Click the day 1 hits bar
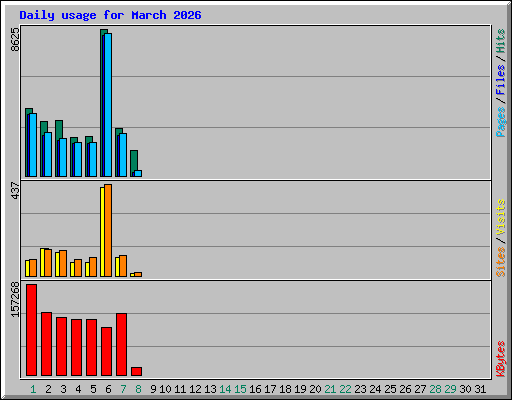This screenshot has width=512, height=400. click(x=27, y=142)
